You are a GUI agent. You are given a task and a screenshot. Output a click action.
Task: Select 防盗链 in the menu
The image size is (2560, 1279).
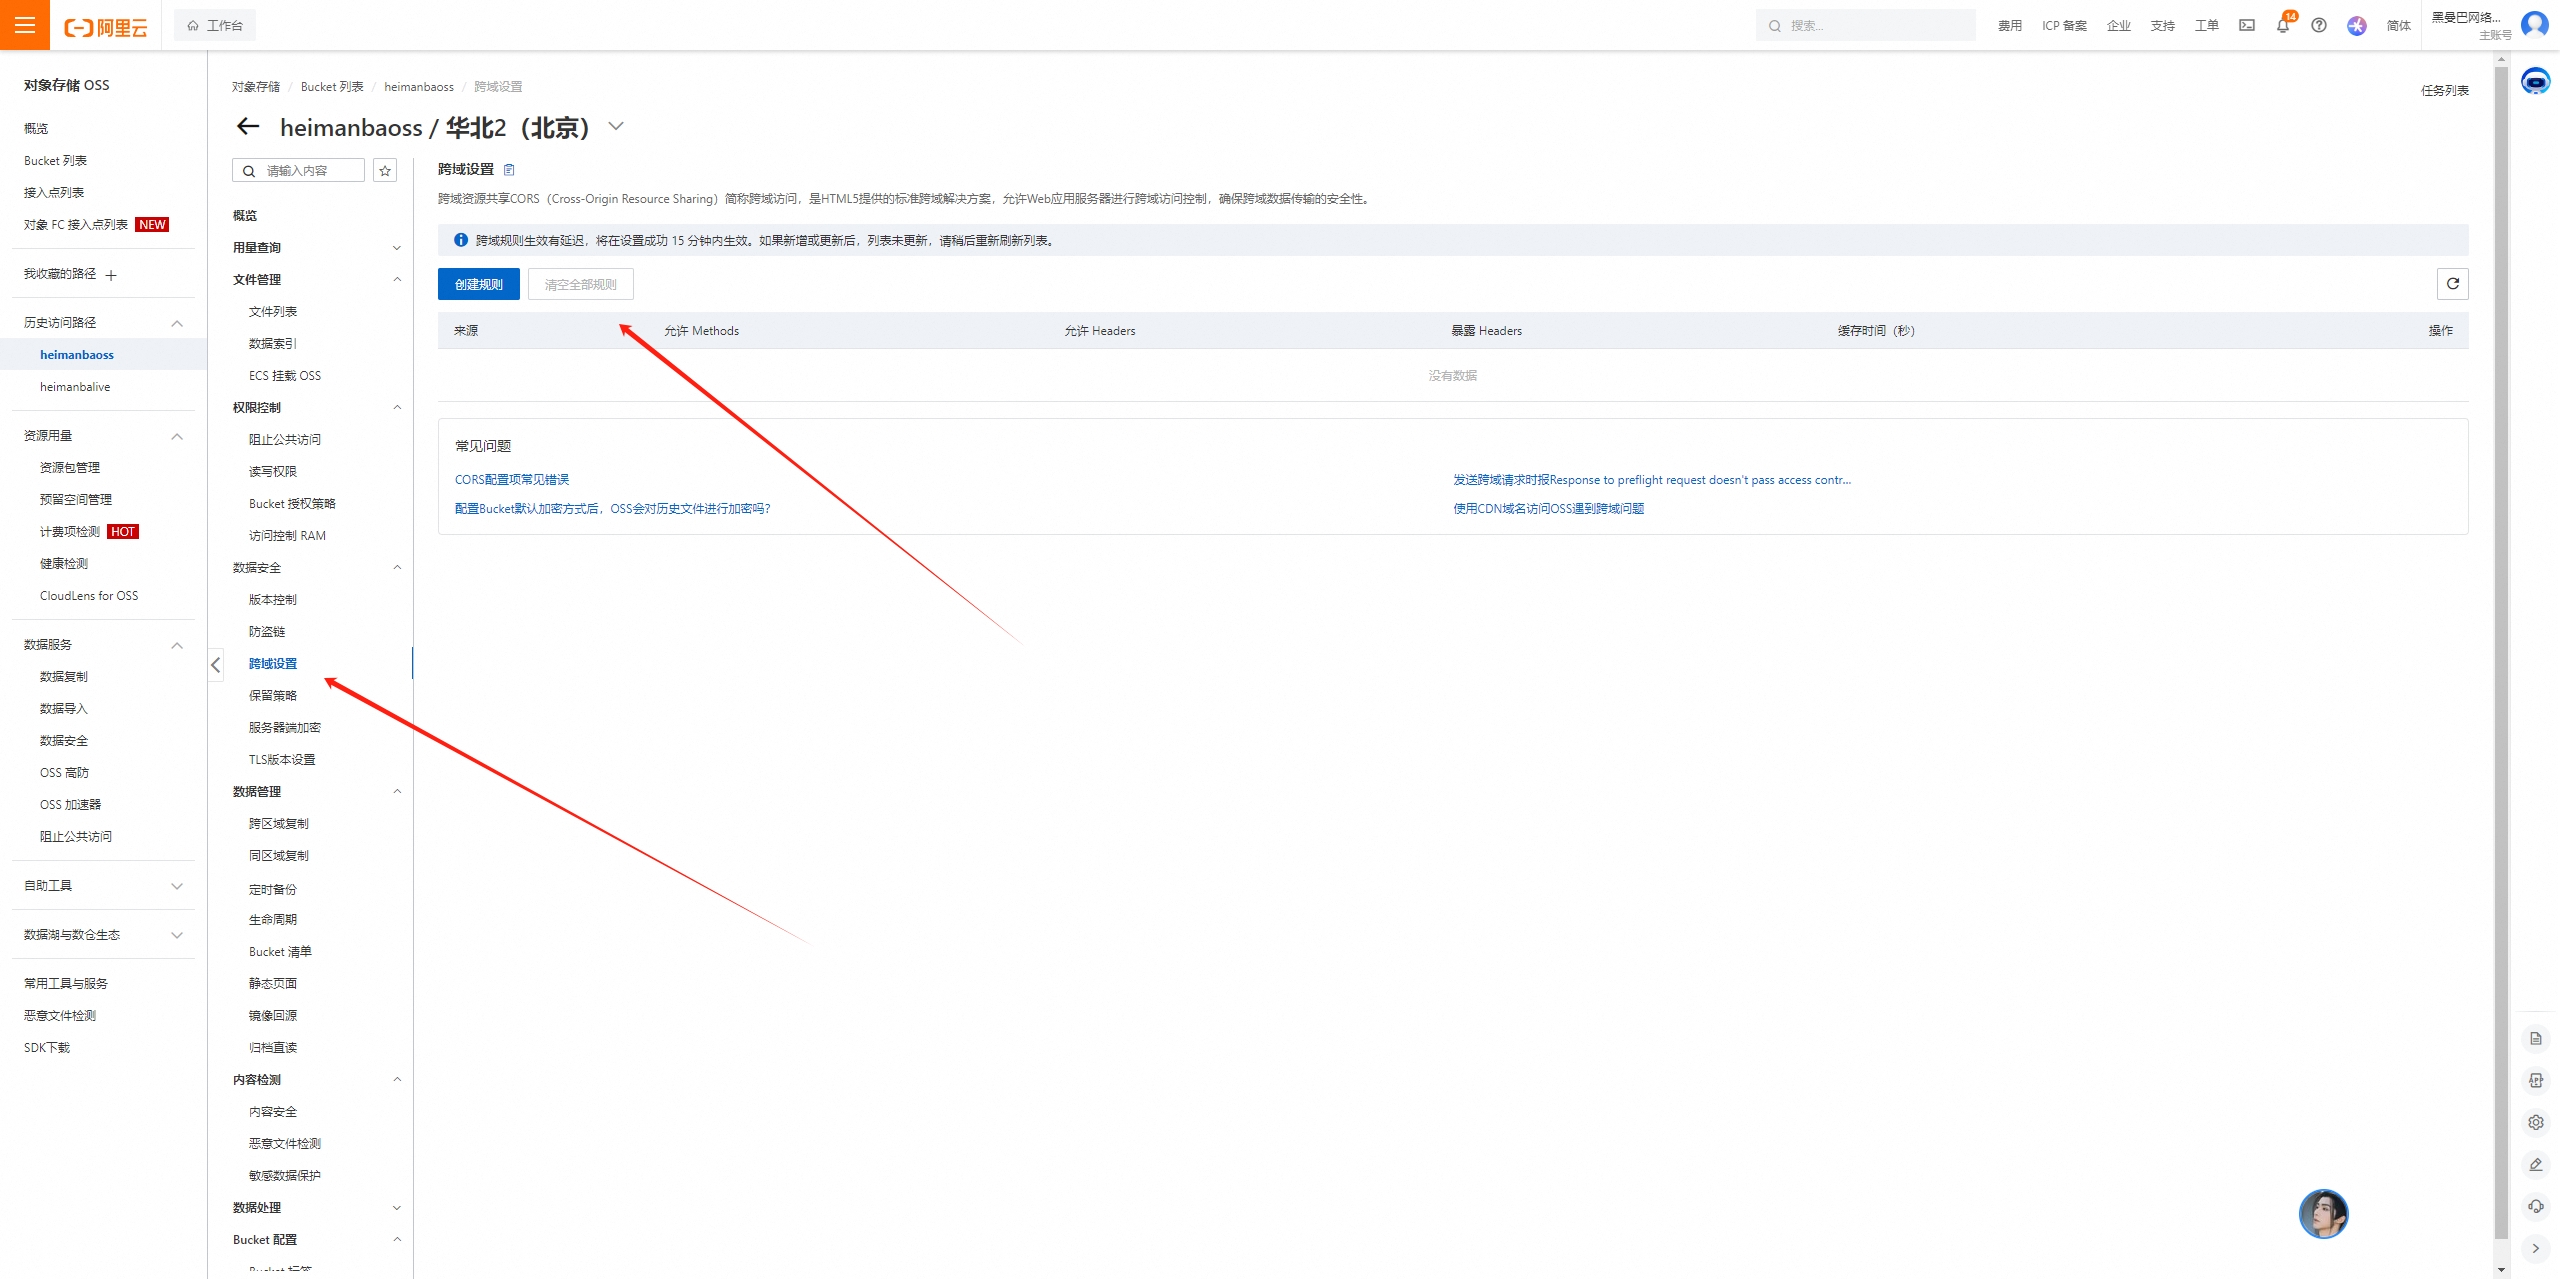(267, 632)
